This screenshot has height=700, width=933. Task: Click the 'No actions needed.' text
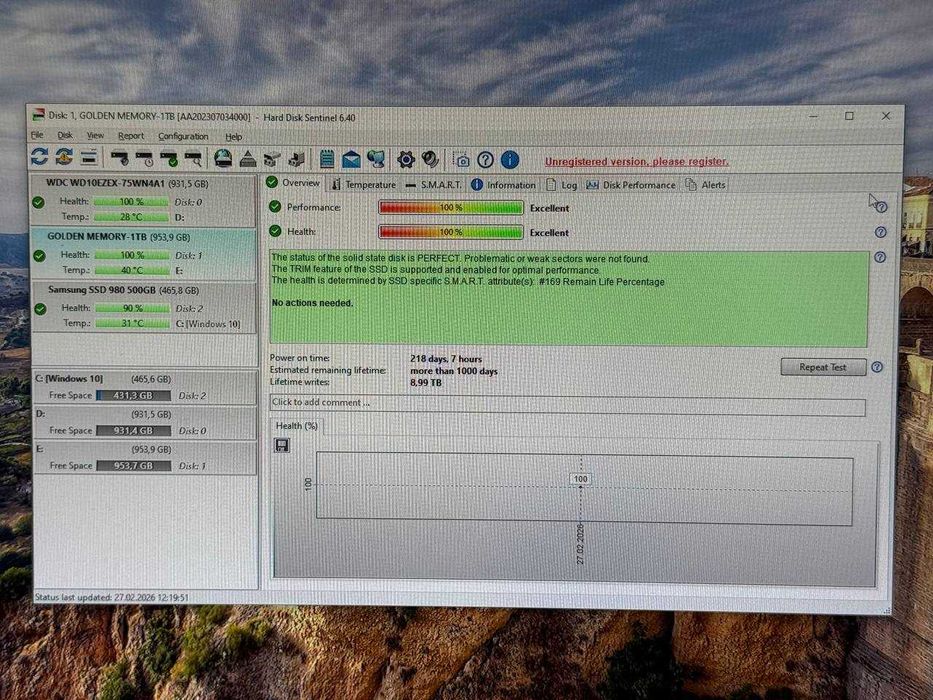[x=312, y=303]
